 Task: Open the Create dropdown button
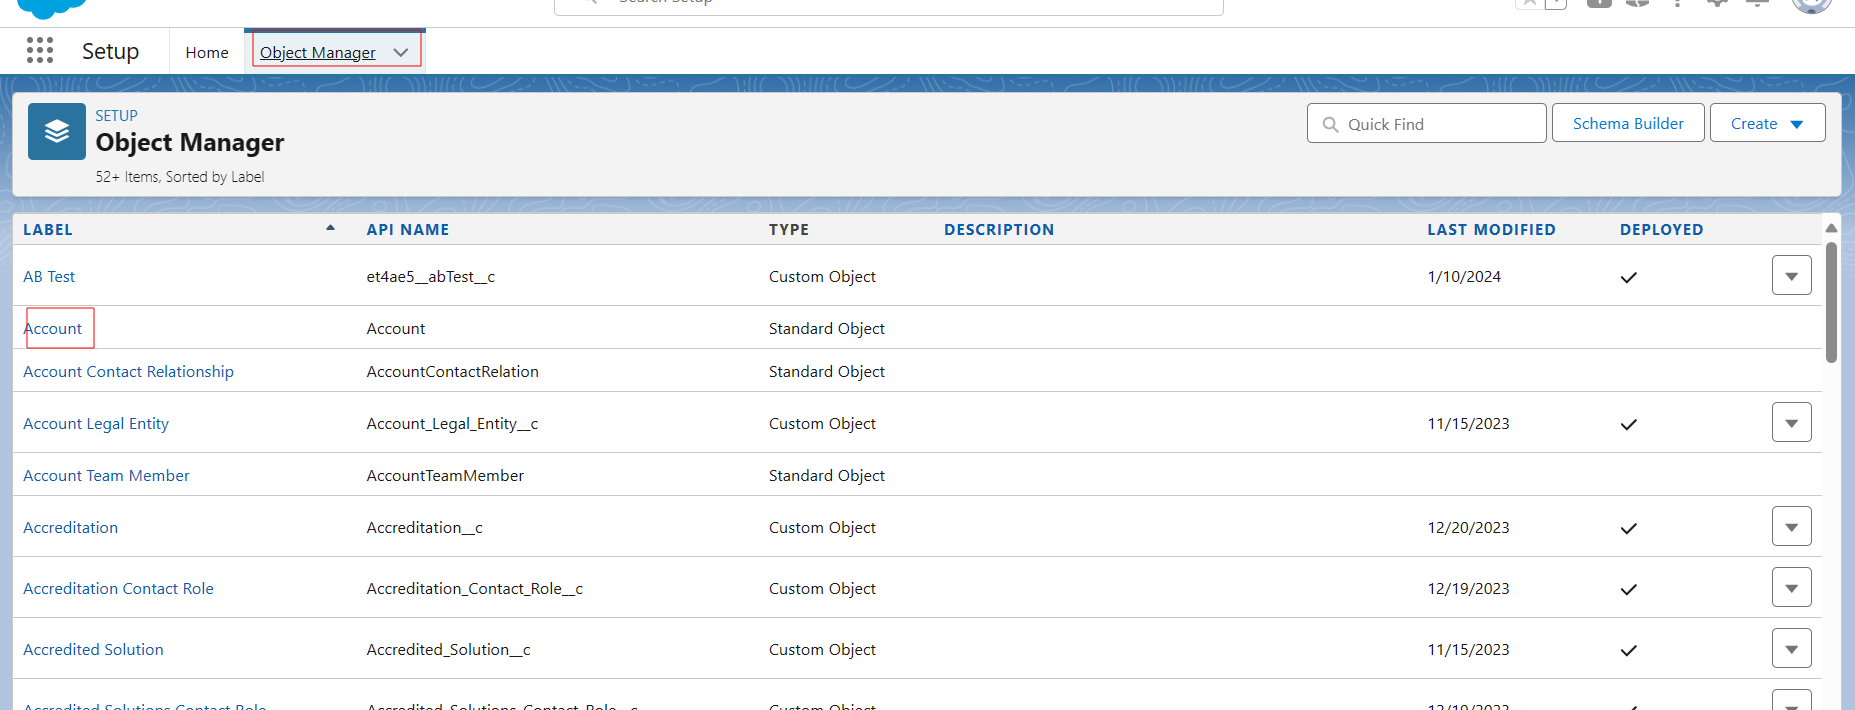click(1767, 123)
